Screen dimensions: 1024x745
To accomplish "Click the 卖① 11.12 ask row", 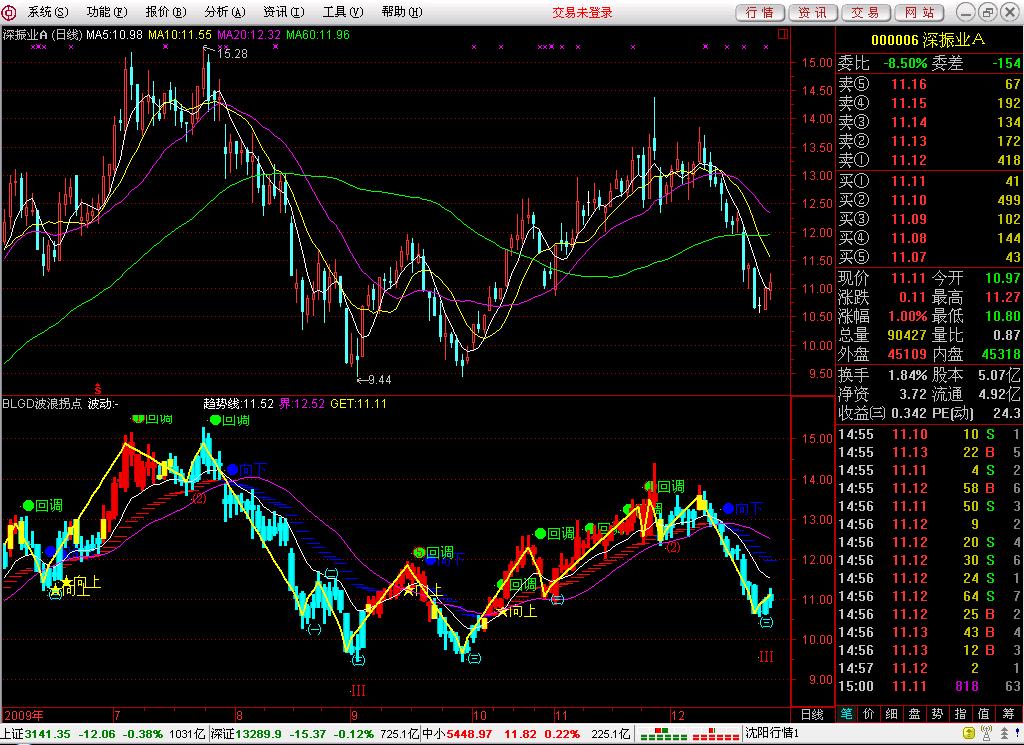I will click(929, 160).
